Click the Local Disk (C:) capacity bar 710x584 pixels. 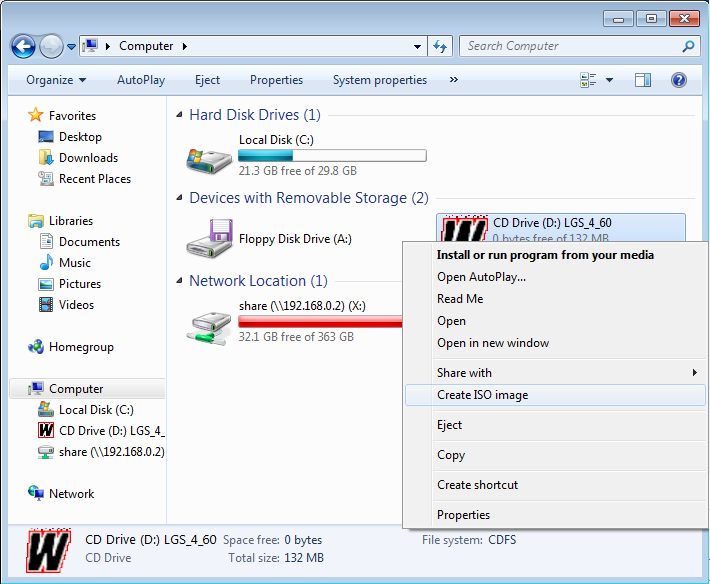click(x=332, y=156)
